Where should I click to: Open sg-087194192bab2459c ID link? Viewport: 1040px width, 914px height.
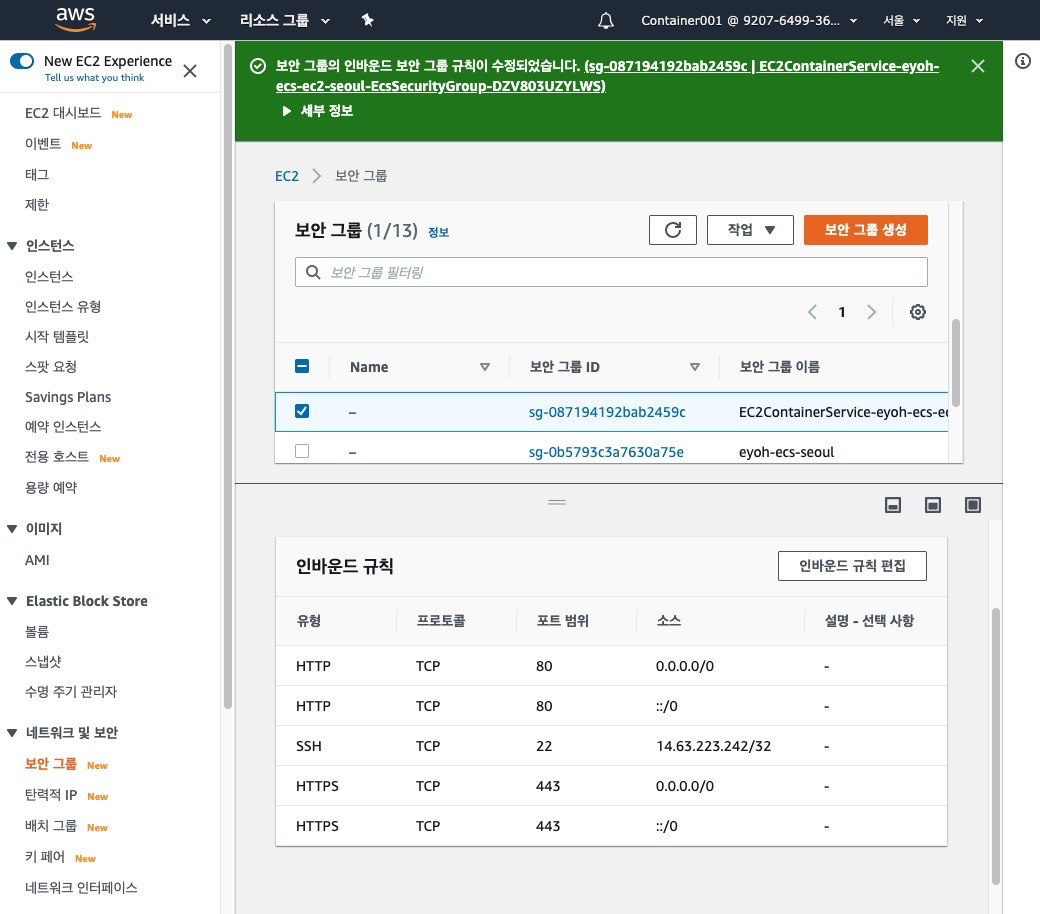(x=607, y=412)
